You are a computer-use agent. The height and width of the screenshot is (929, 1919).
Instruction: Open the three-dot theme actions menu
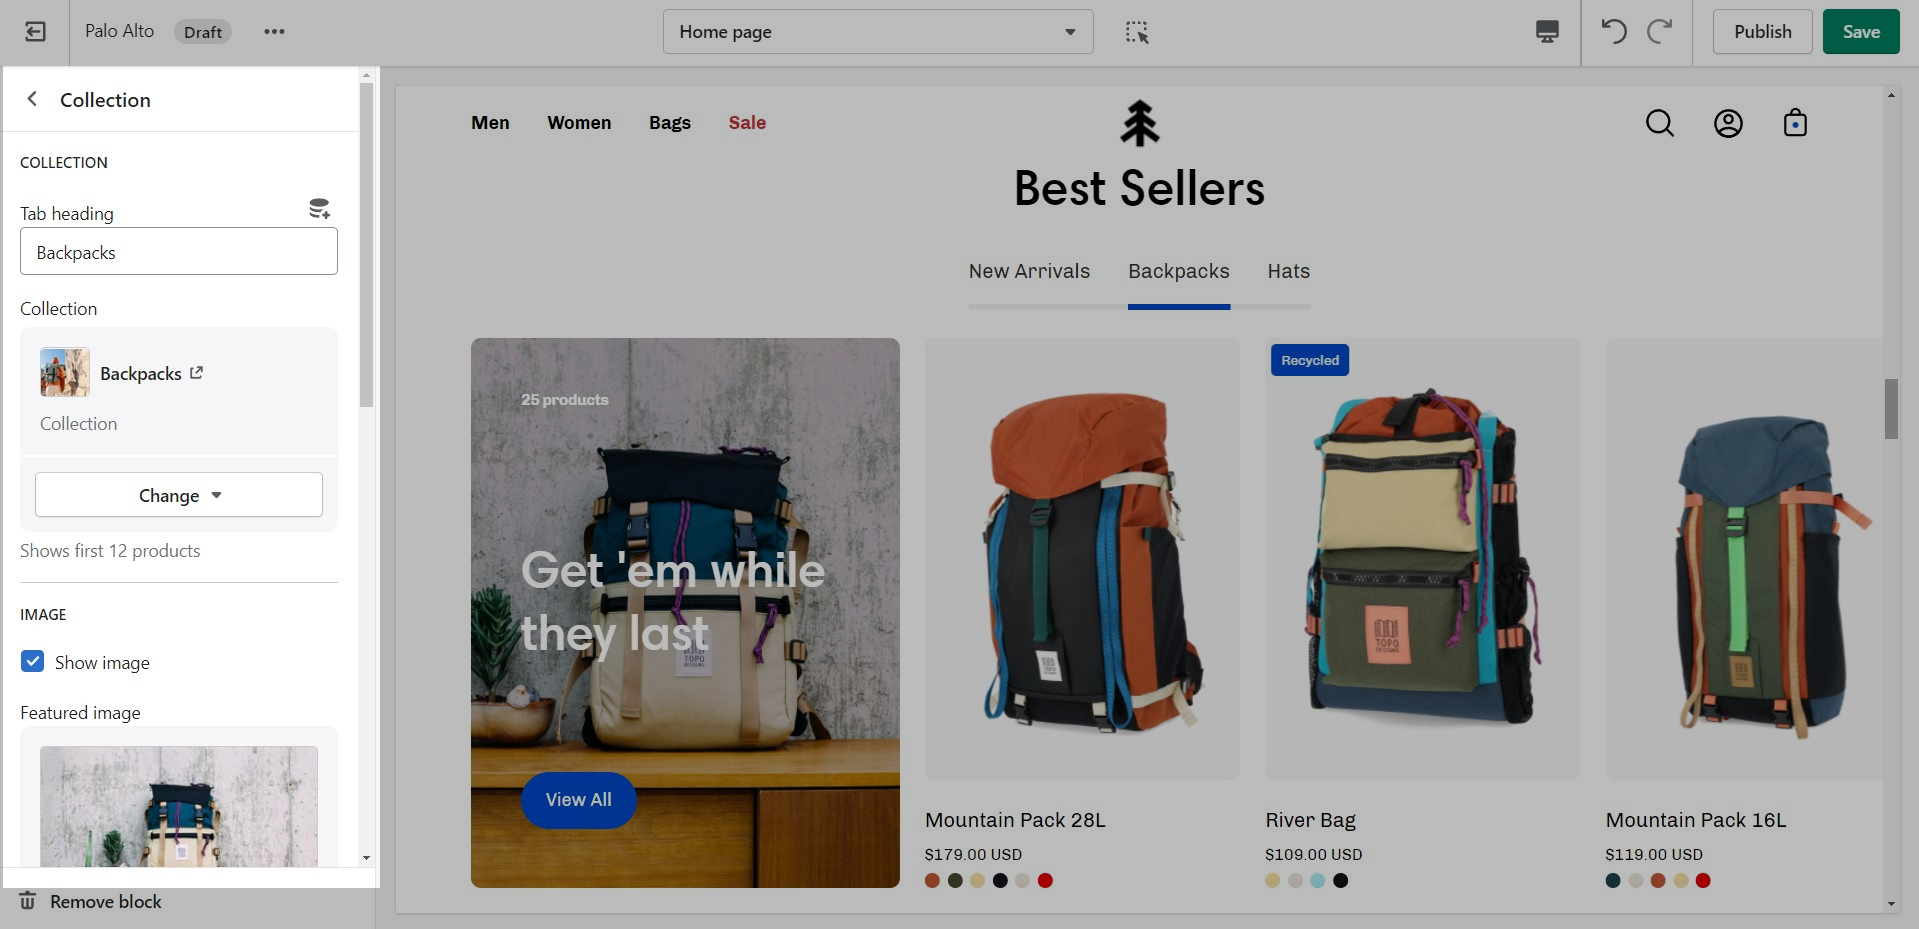(274, 32)
